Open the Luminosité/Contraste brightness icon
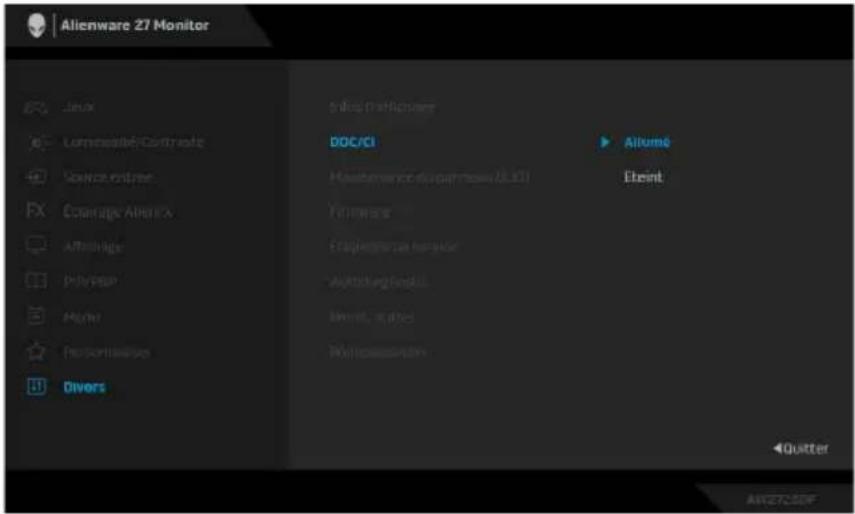 pos(37,142)
